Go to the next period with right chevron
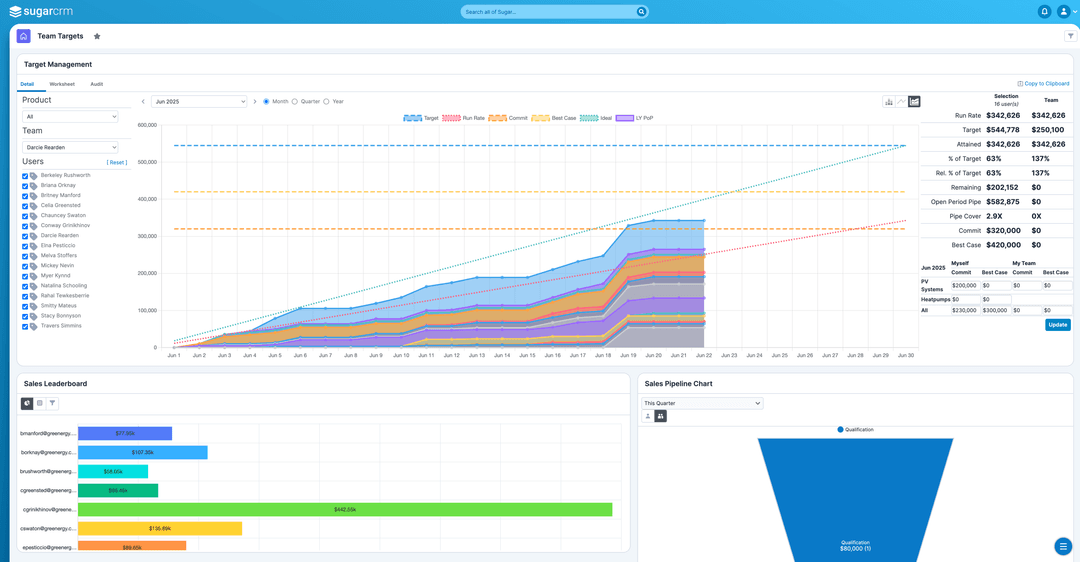This screenshot has height=562, width=1080. point(254,101)
